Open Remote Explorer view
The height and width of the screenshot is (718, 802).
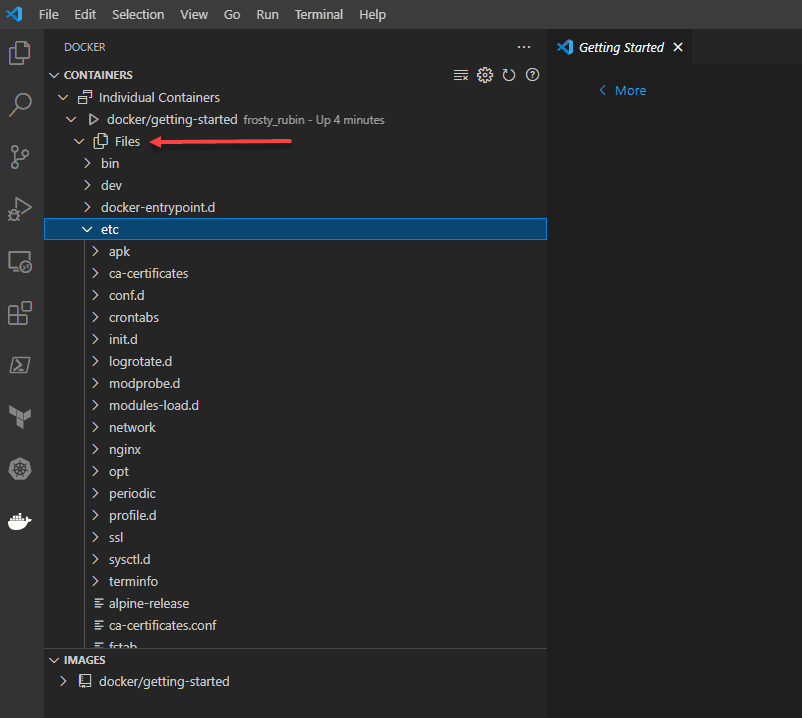point(20,262)
